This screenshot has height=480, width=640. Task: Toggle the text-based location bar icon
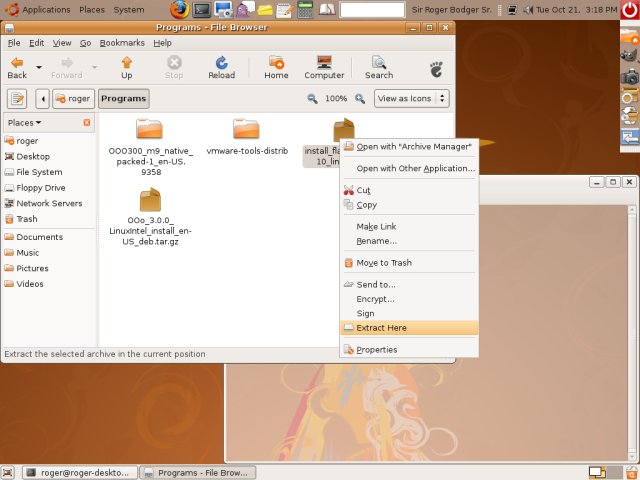17,98
